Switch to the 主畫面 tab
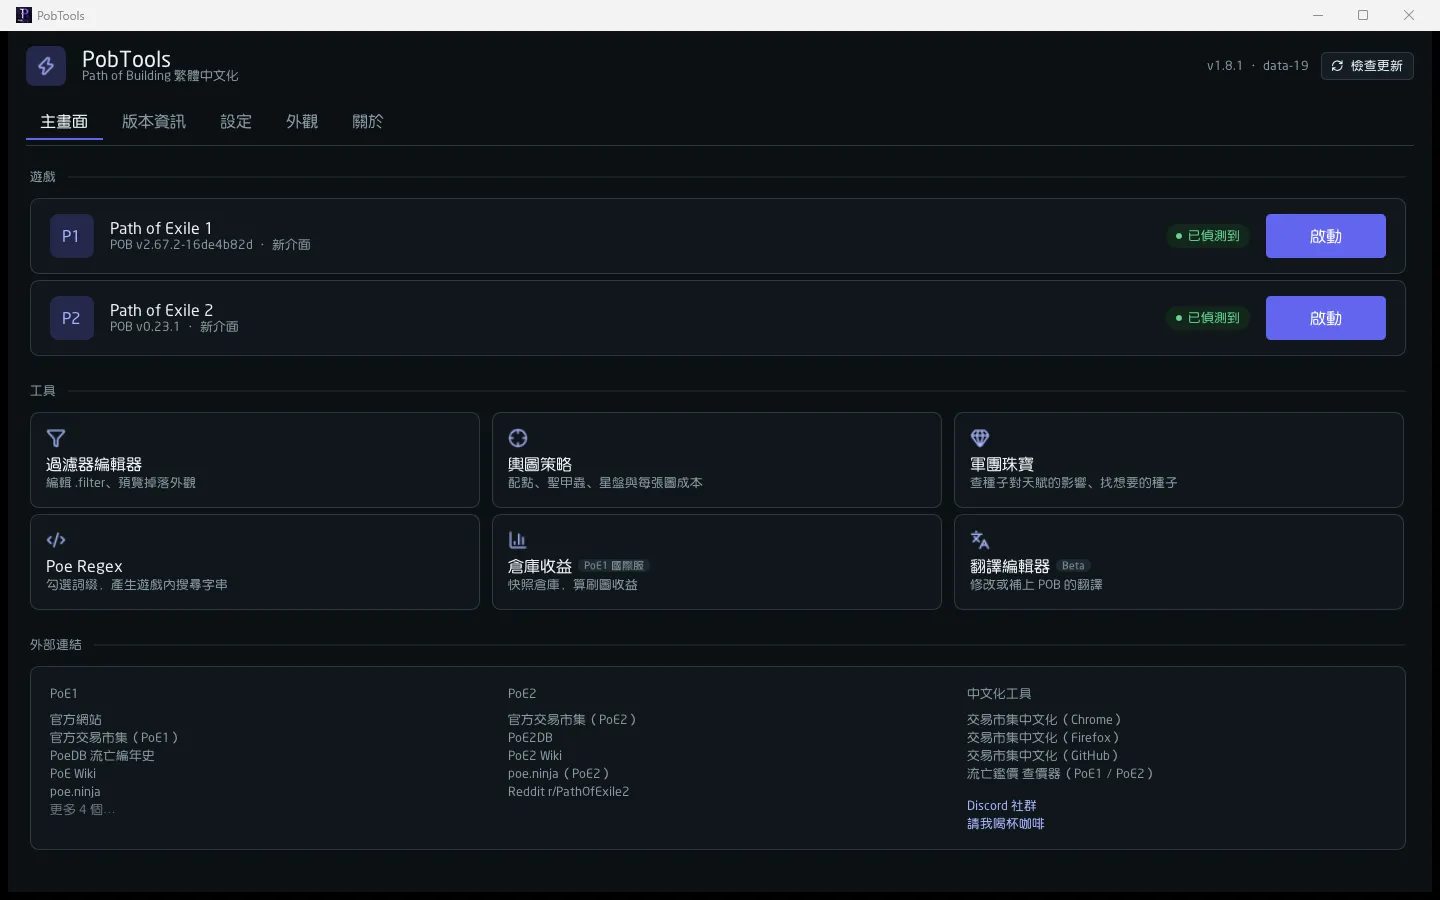 [64, 122]
